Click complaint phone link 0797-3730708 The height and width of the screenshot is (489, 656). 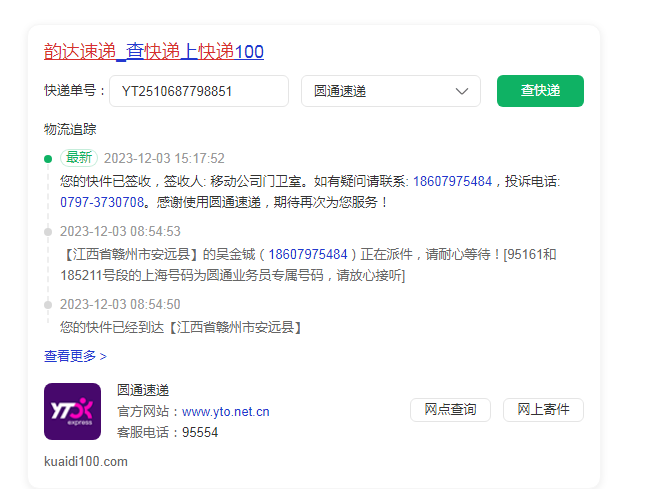(x=102, y=202)
